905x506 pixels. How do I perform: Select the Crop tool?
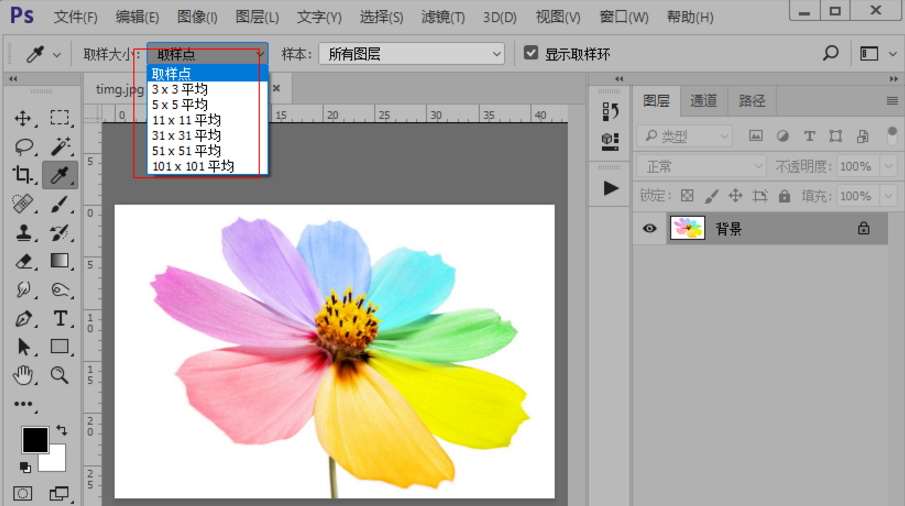(23, 176)
